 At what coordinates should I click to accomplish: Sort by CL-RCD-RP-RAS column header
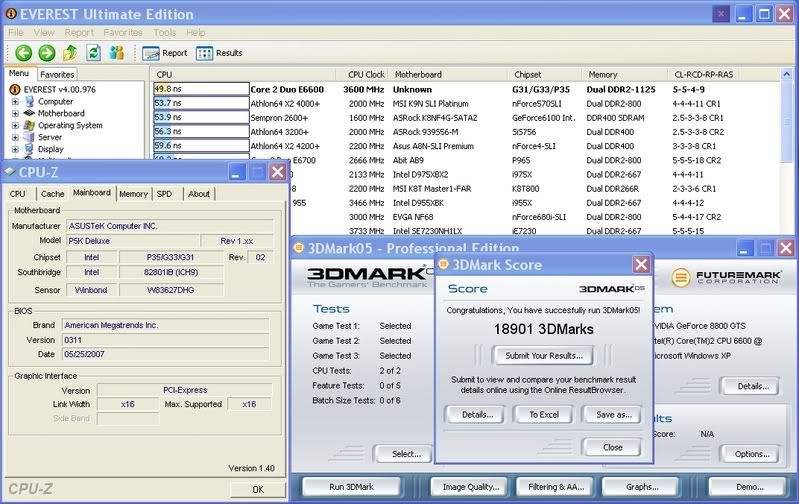[x=704, y=74]
